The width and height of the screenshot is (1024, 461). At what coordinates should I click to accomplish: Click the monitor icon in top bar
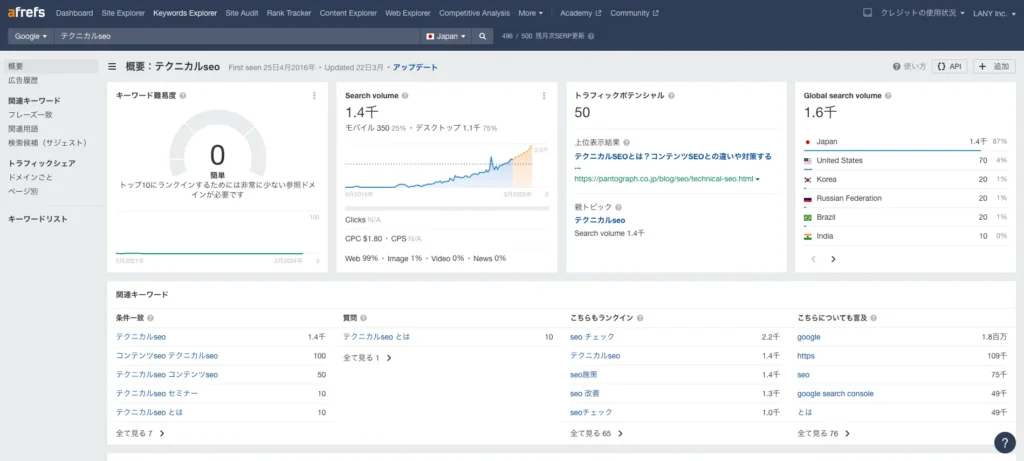(867, 13)
